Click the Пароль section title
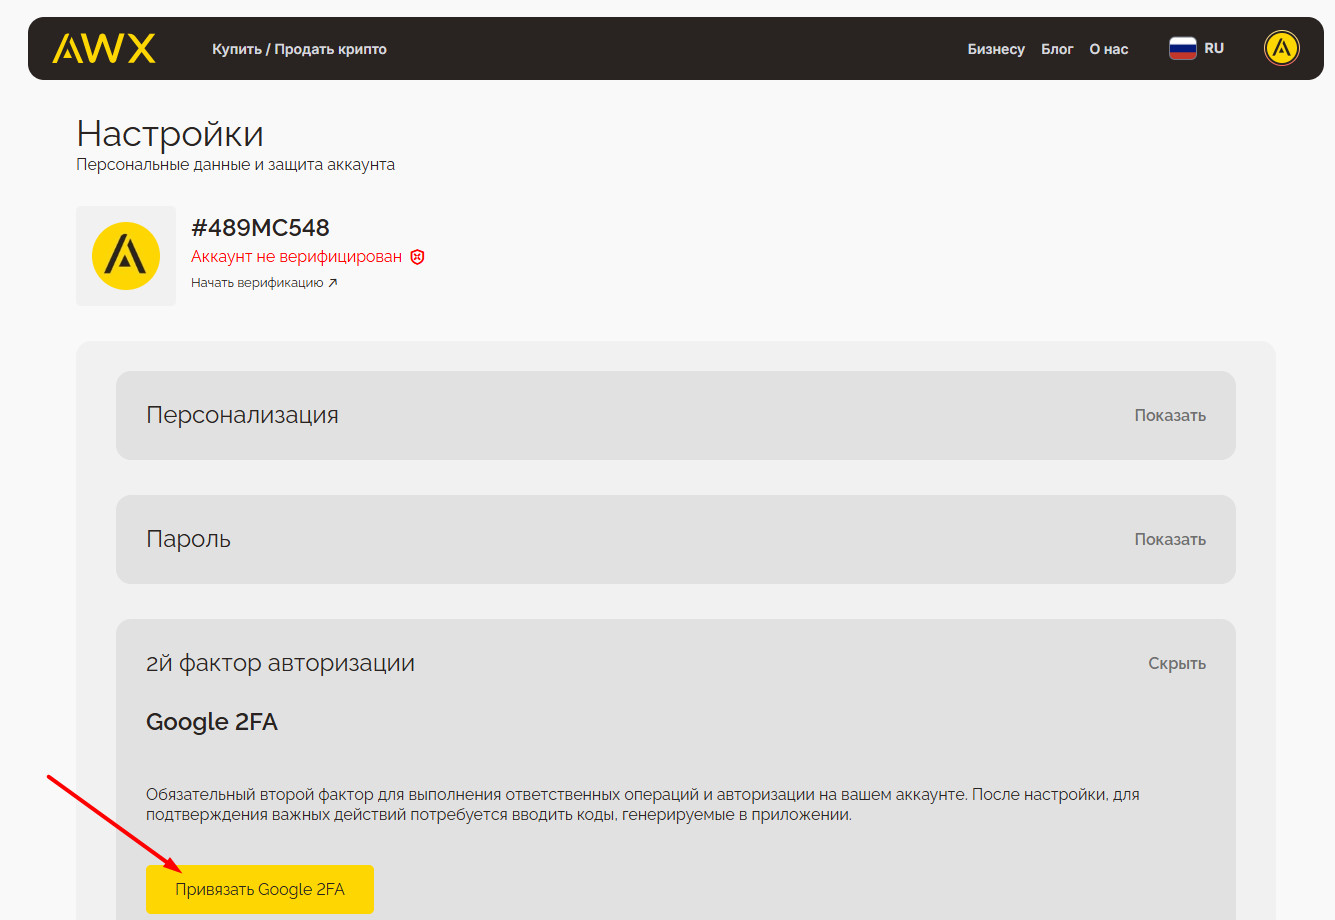This screenshot has width=1335, height=920. 188,539
